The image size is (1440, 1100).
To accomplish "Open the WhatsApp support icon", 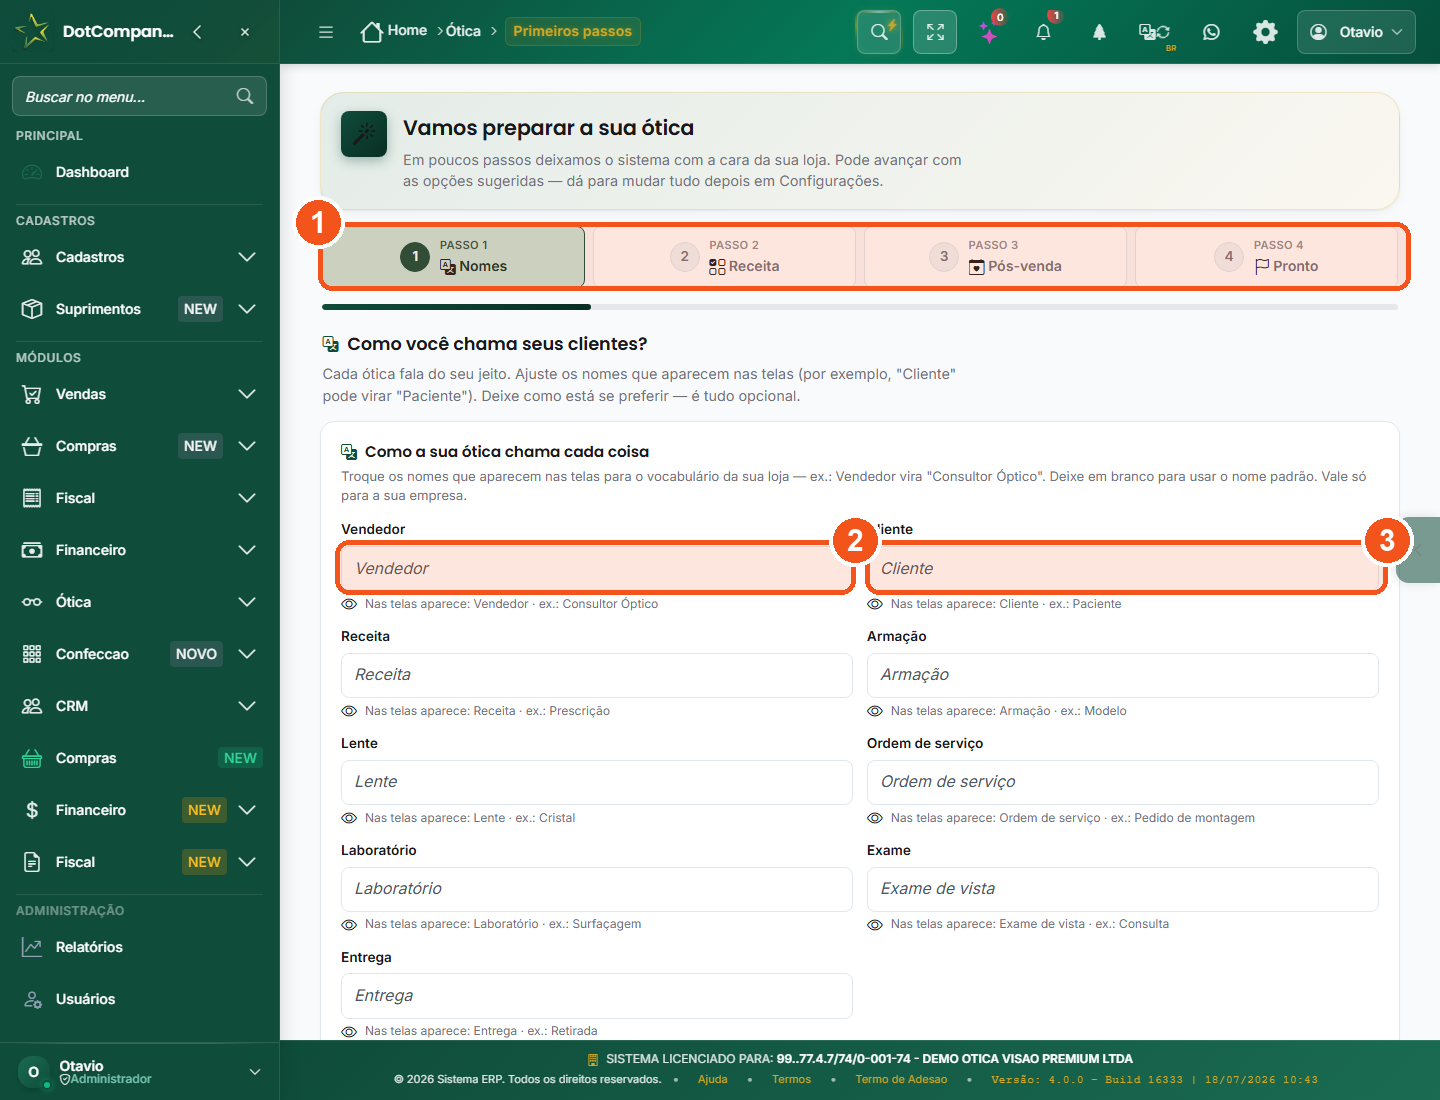I will tap(1211, 32).
